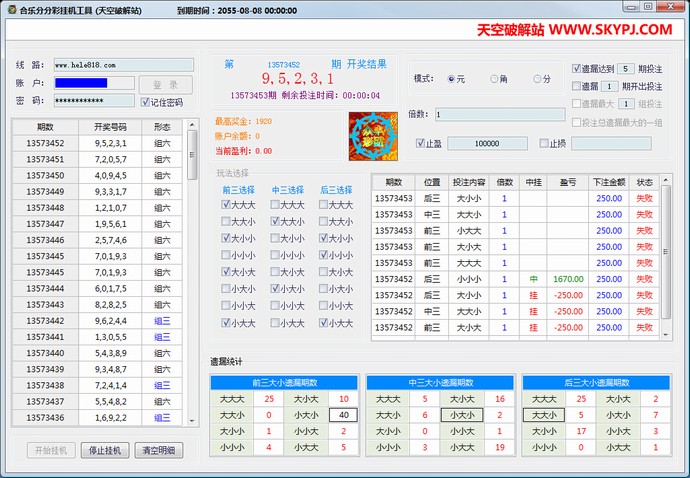690x478 pixels.
Task: Click the 密码 password field
Action: coord(94,101)
